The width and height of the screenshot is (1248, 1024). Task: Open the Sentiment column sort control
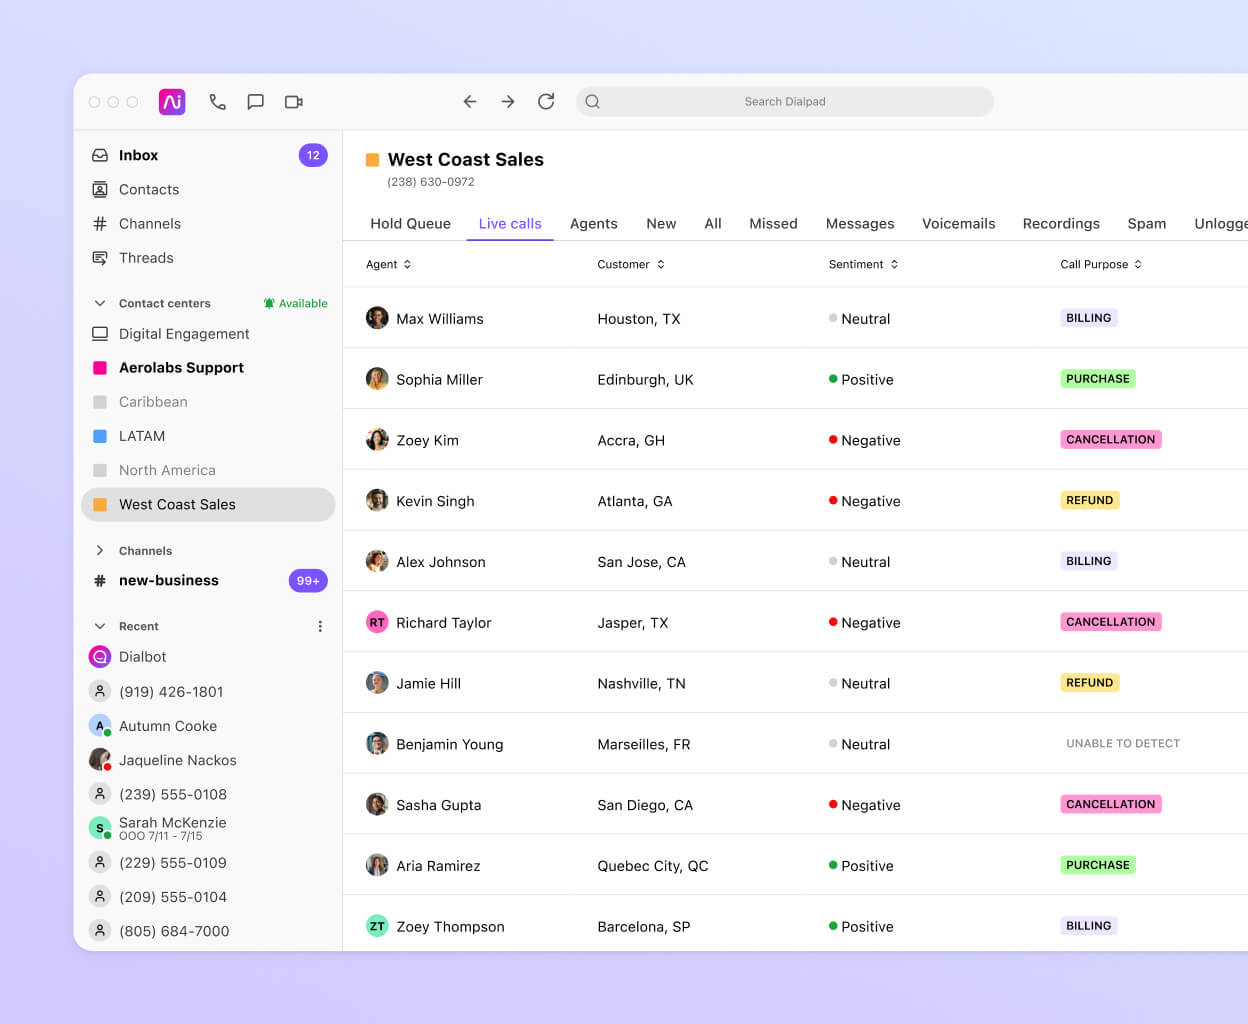tap(893, 264)
